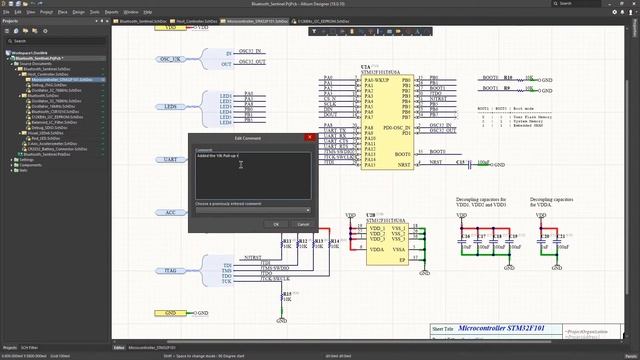Image resolution: width=640 pixels, height=360 pixels.
Task: Select the Arc drawing tool in Active Bar
Action: pos(427,31)
